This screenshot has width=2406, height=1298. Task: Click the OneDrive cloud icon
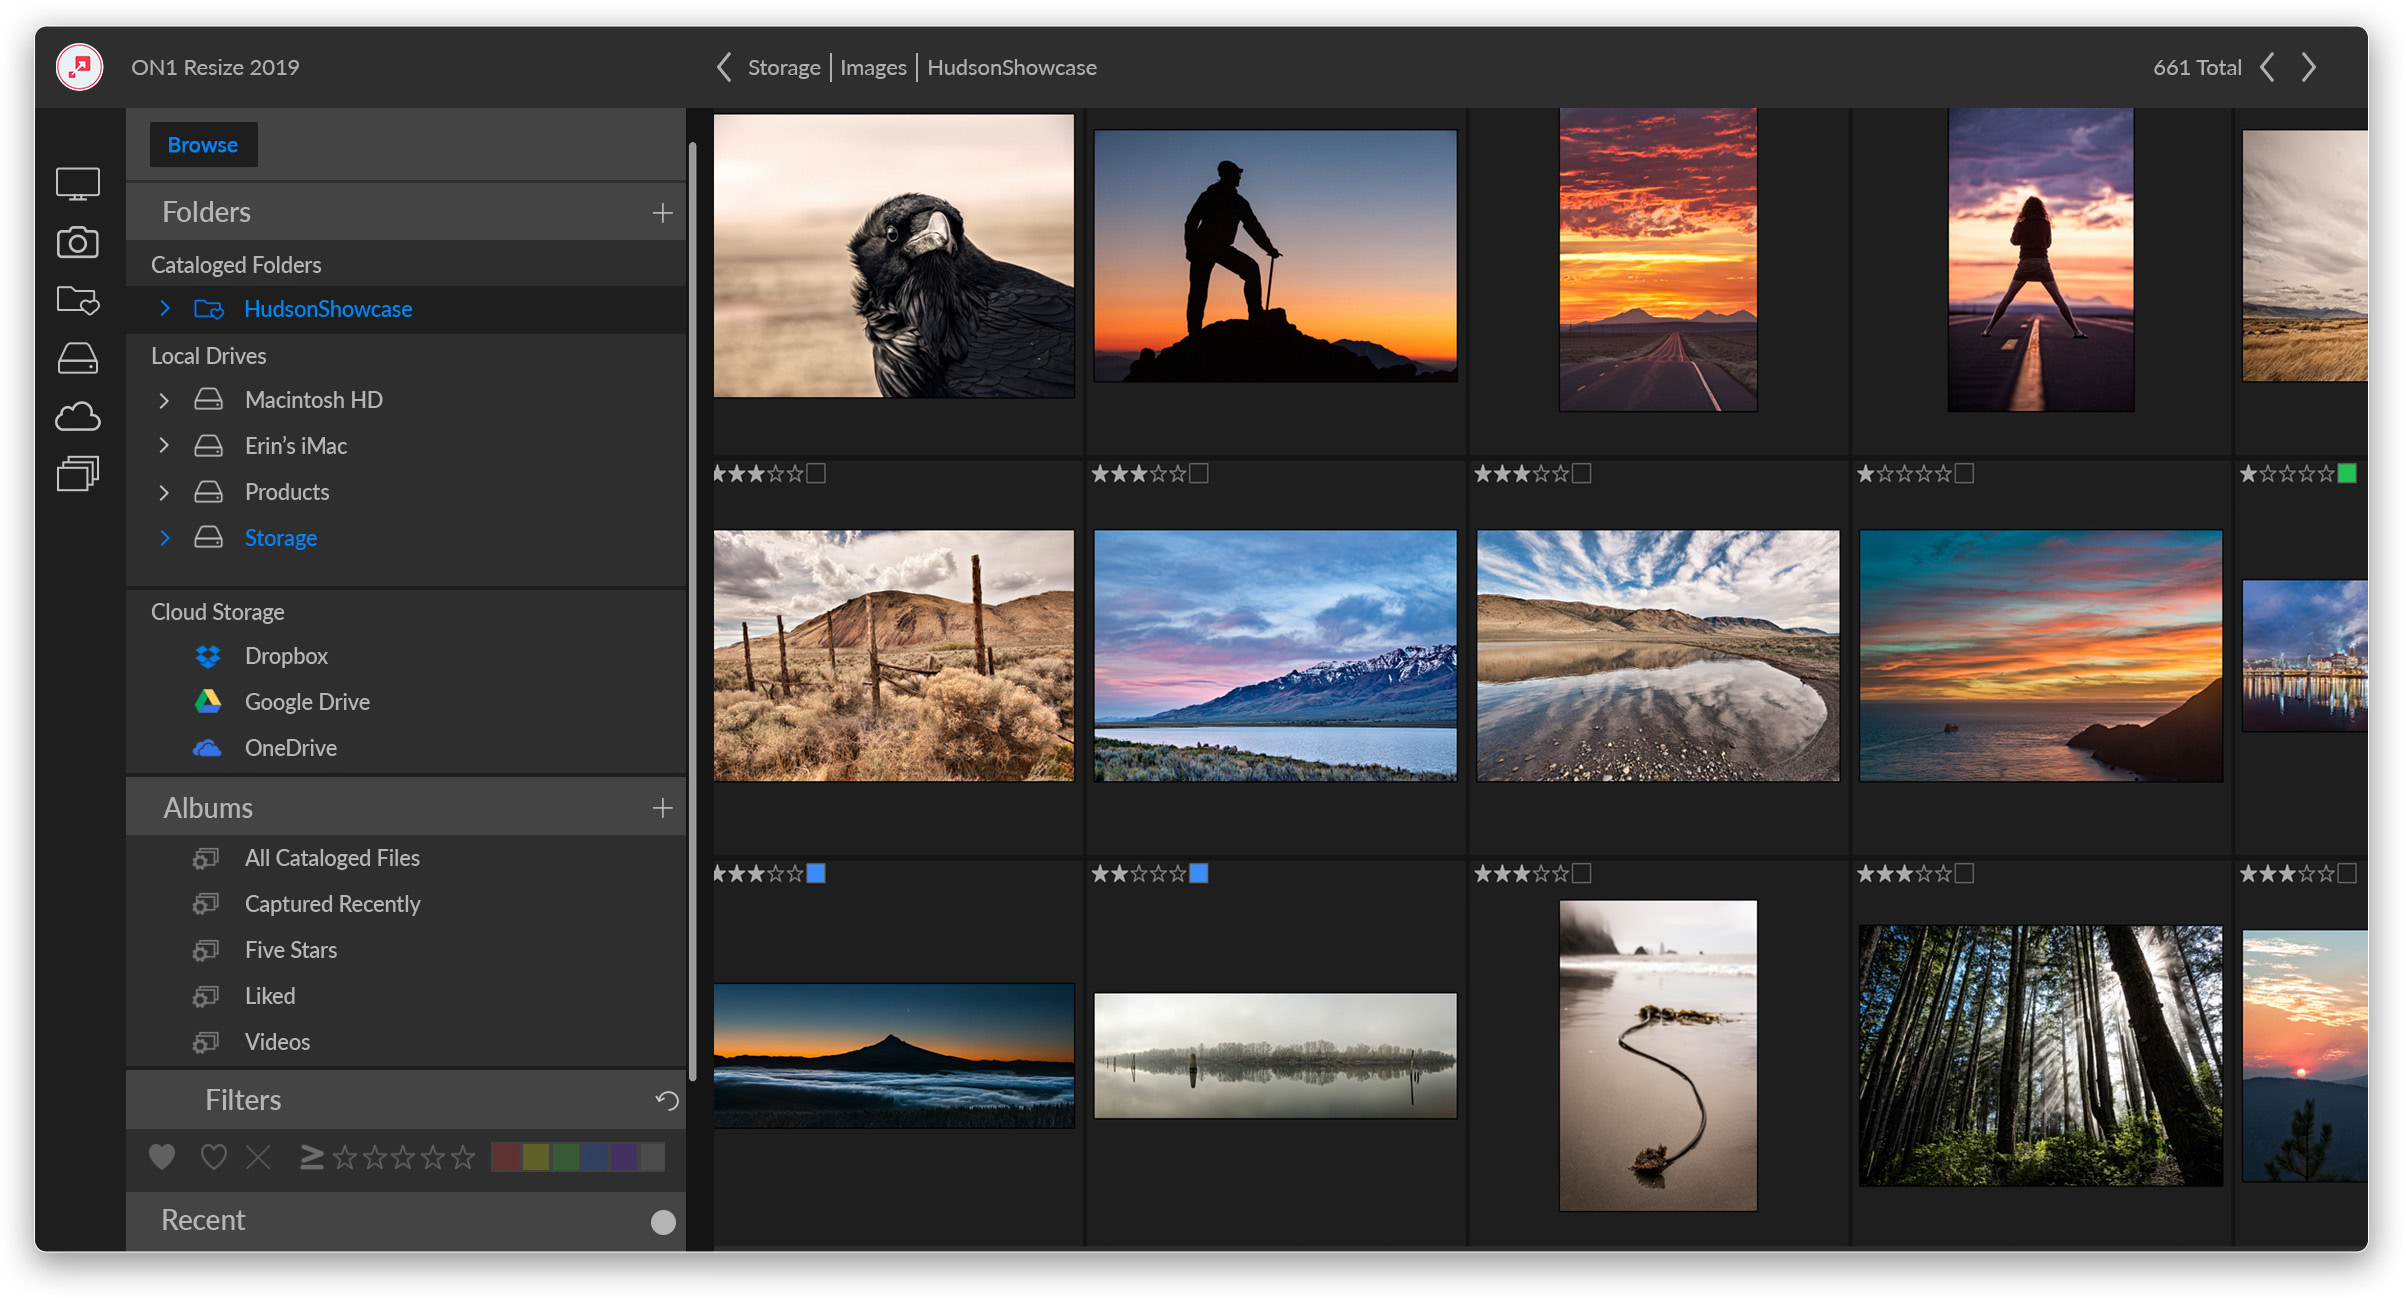tap(207, 748)
